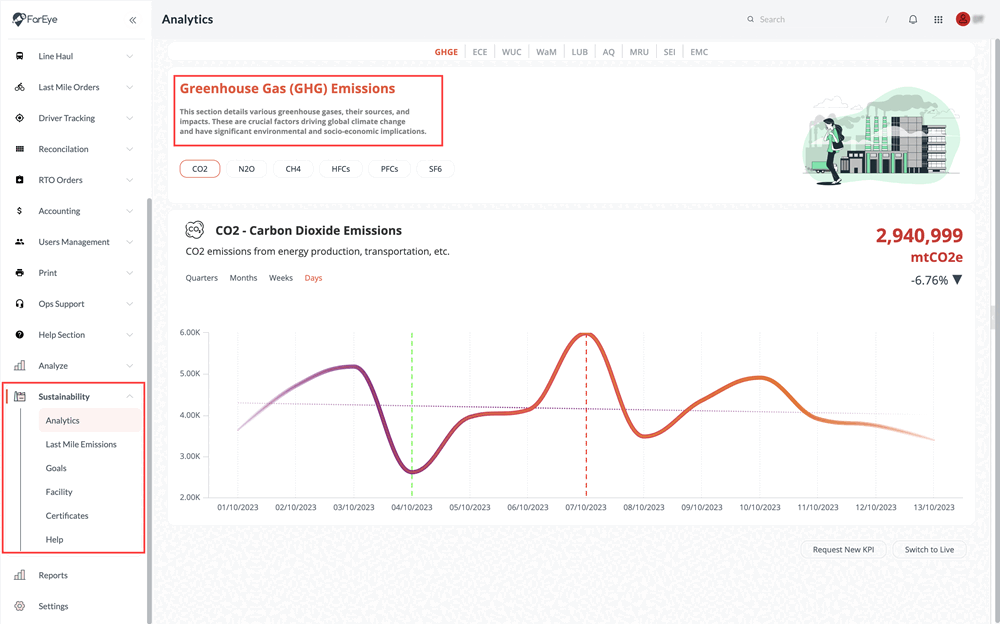Open the MRU tab
This screenshot has width=1000, height=624.
pos(639,52)
